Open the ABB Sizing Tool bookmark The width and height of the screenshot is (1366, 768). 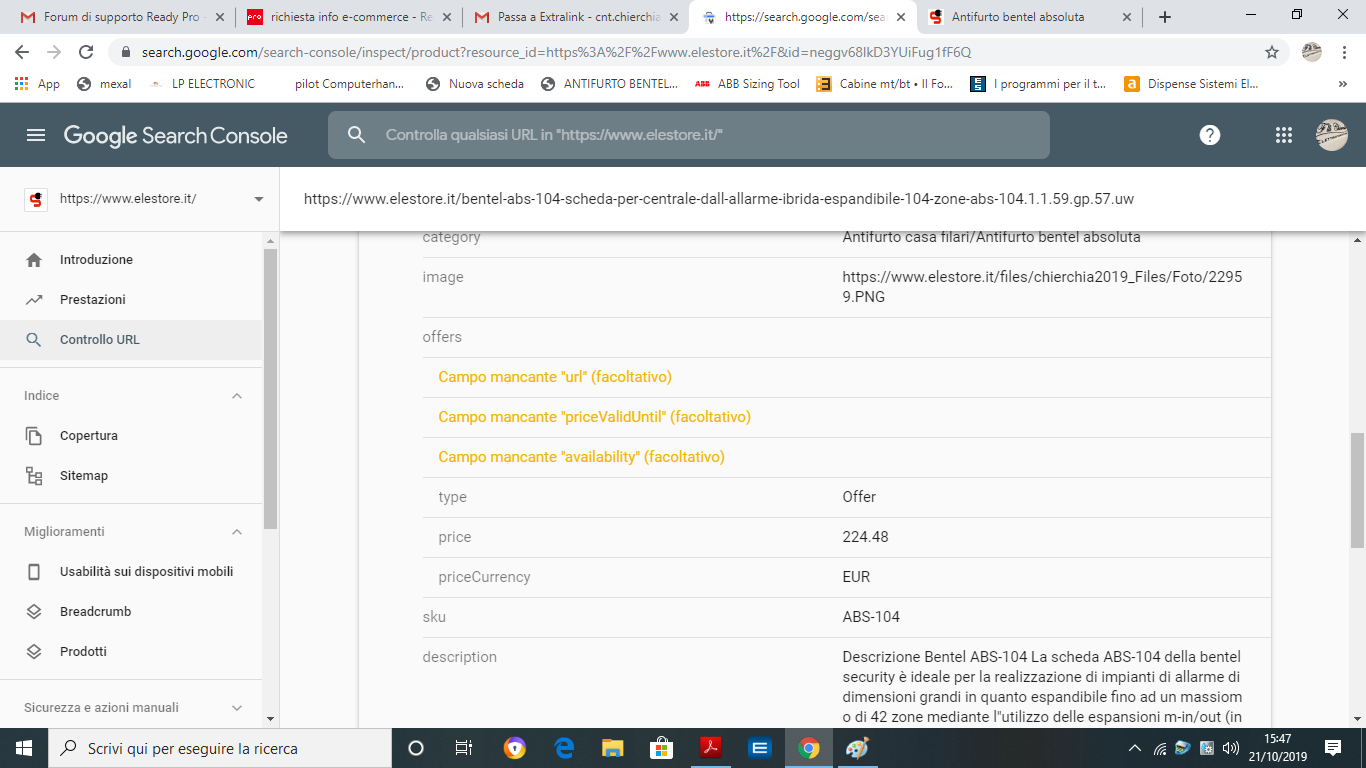tap(747, 84)
